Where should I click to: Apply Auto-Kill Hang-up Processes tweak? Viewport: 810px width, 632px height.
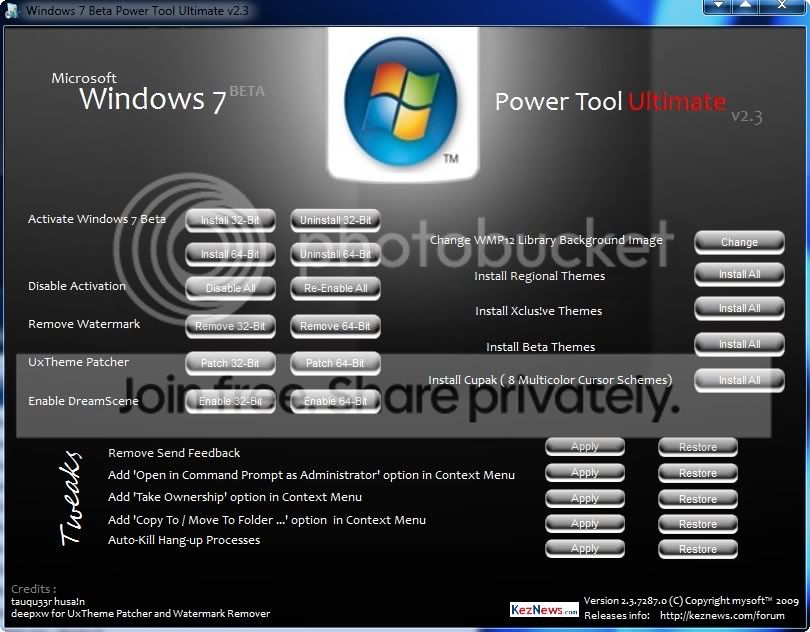click(x=585, y=549)
